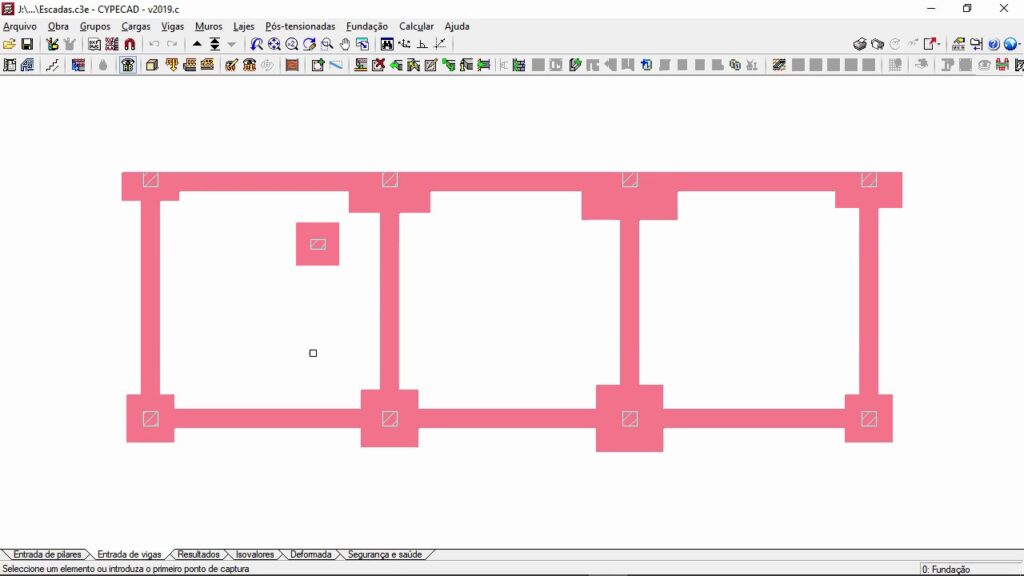Save the project with the floppy disk icon
Screen dimensions: 1024x576
[27, 44]
